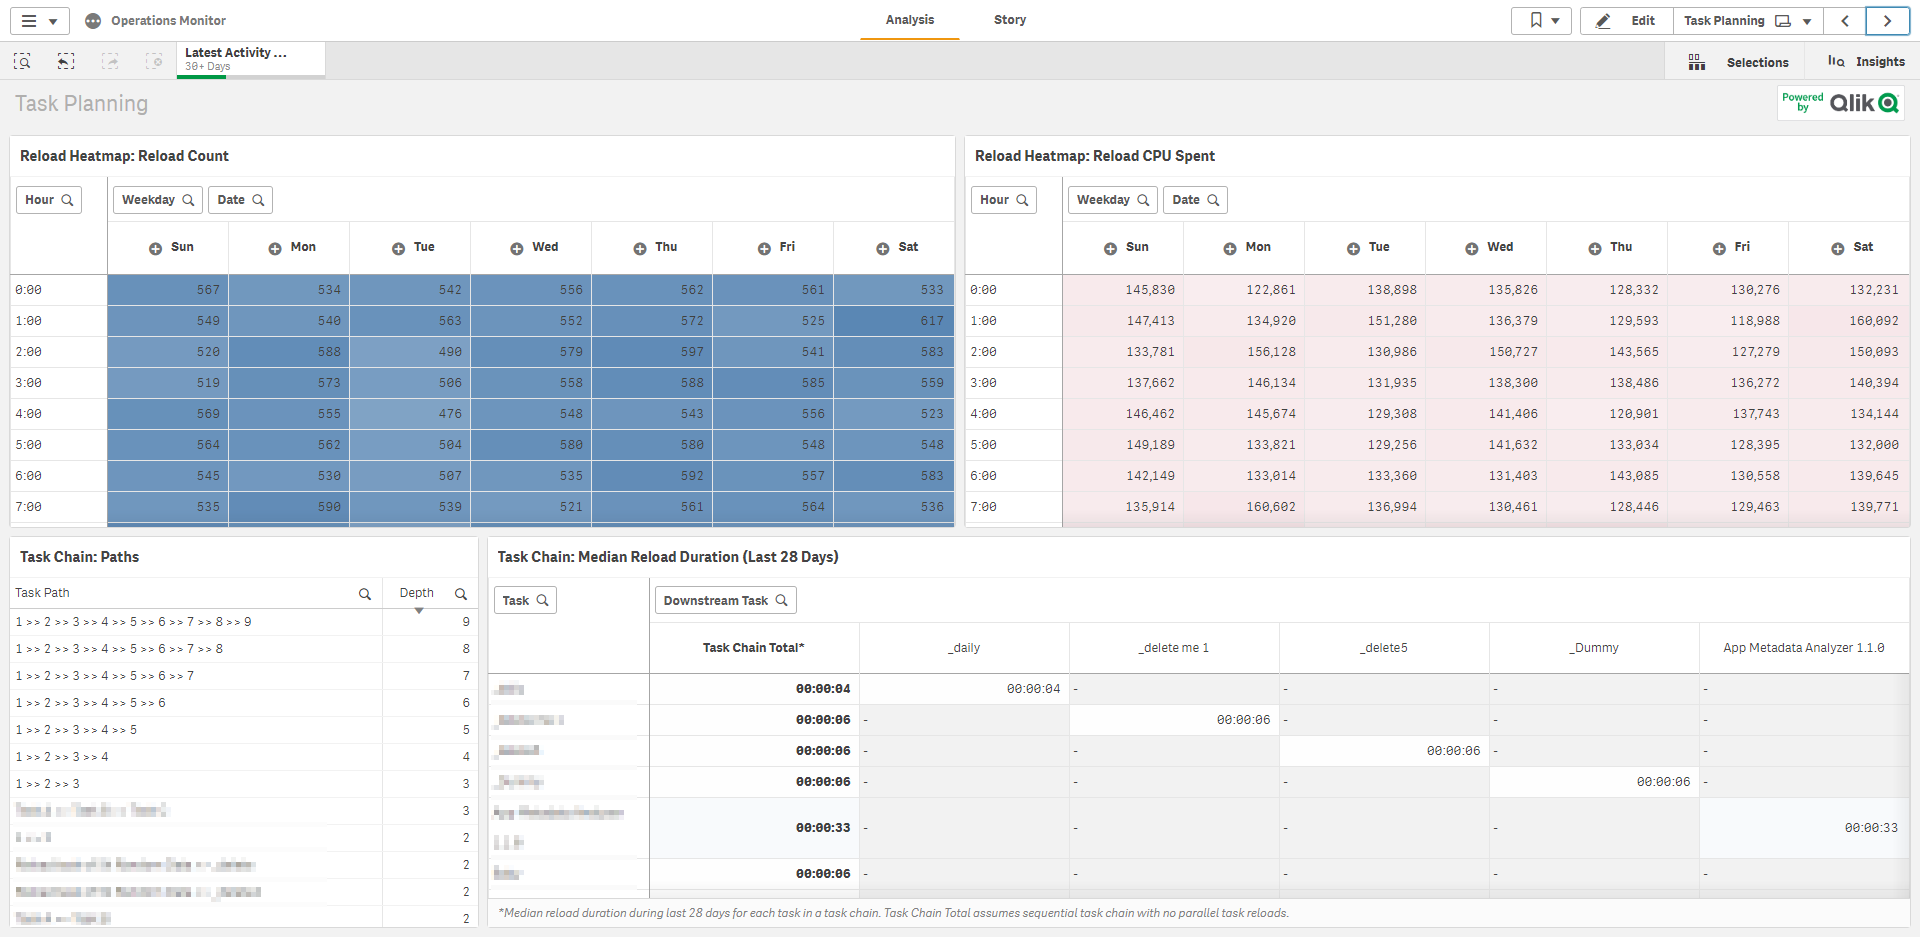Select the 1:00 Sat heatmap cell 617
Image resolution: width=1920 pixels, height=937 pixels.
[893, 321]
